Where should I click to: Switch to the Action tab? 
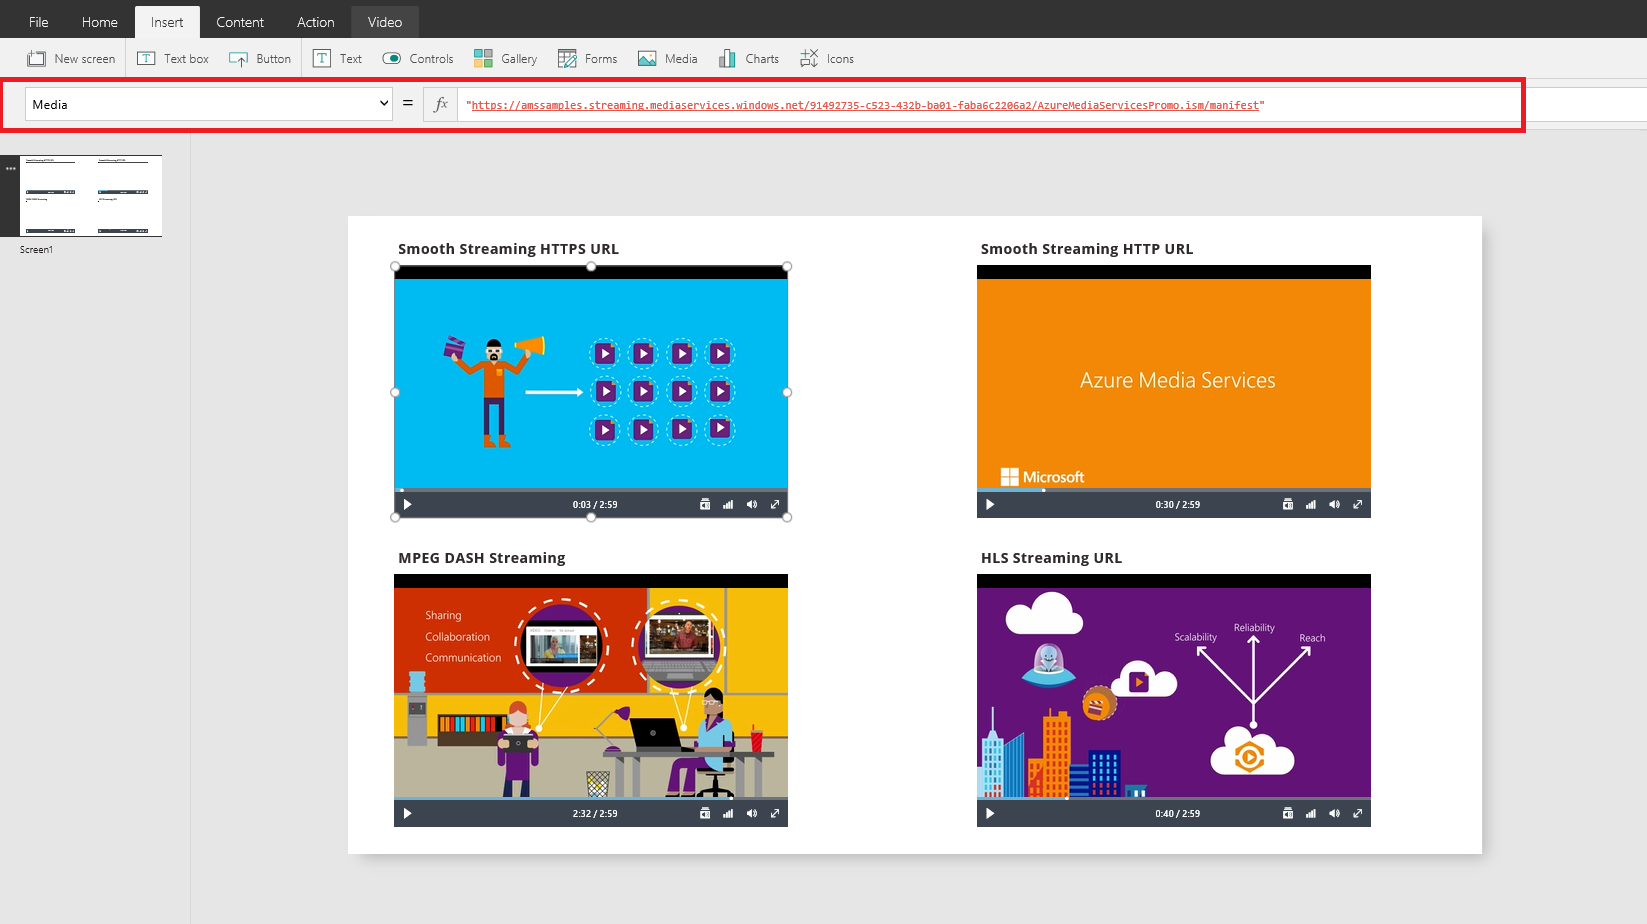coord(316,22)
